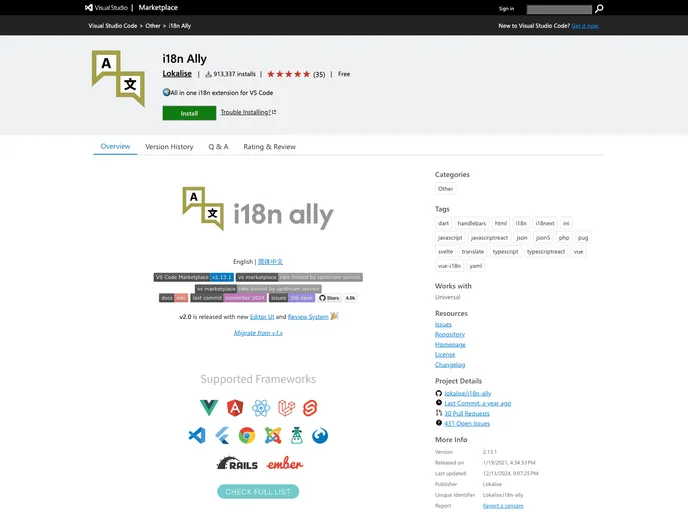Click the last commit november 2024 badge
This screenshot has height=512, width=688.
pyautogui.click(x=229, y=298)
